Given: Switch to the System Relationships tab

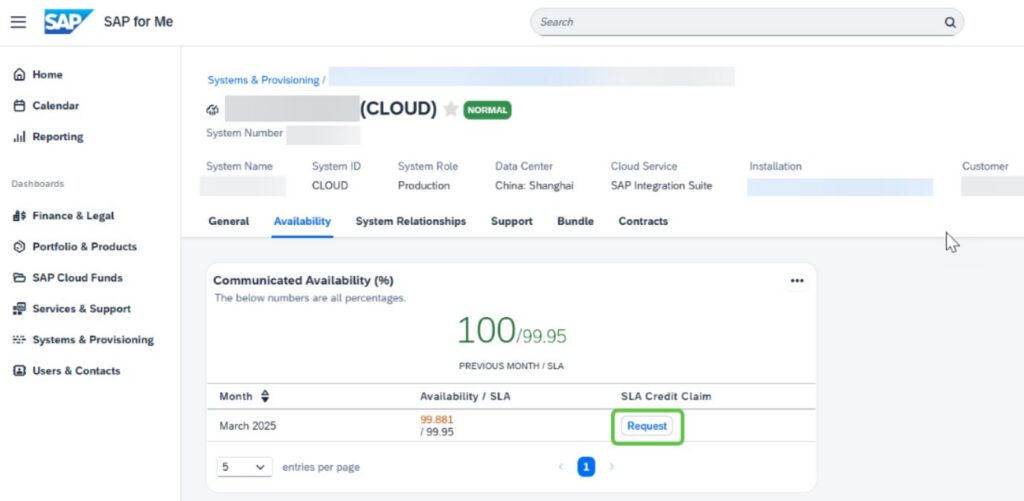Looking at the screenshot, I should [x=411, y=221].
